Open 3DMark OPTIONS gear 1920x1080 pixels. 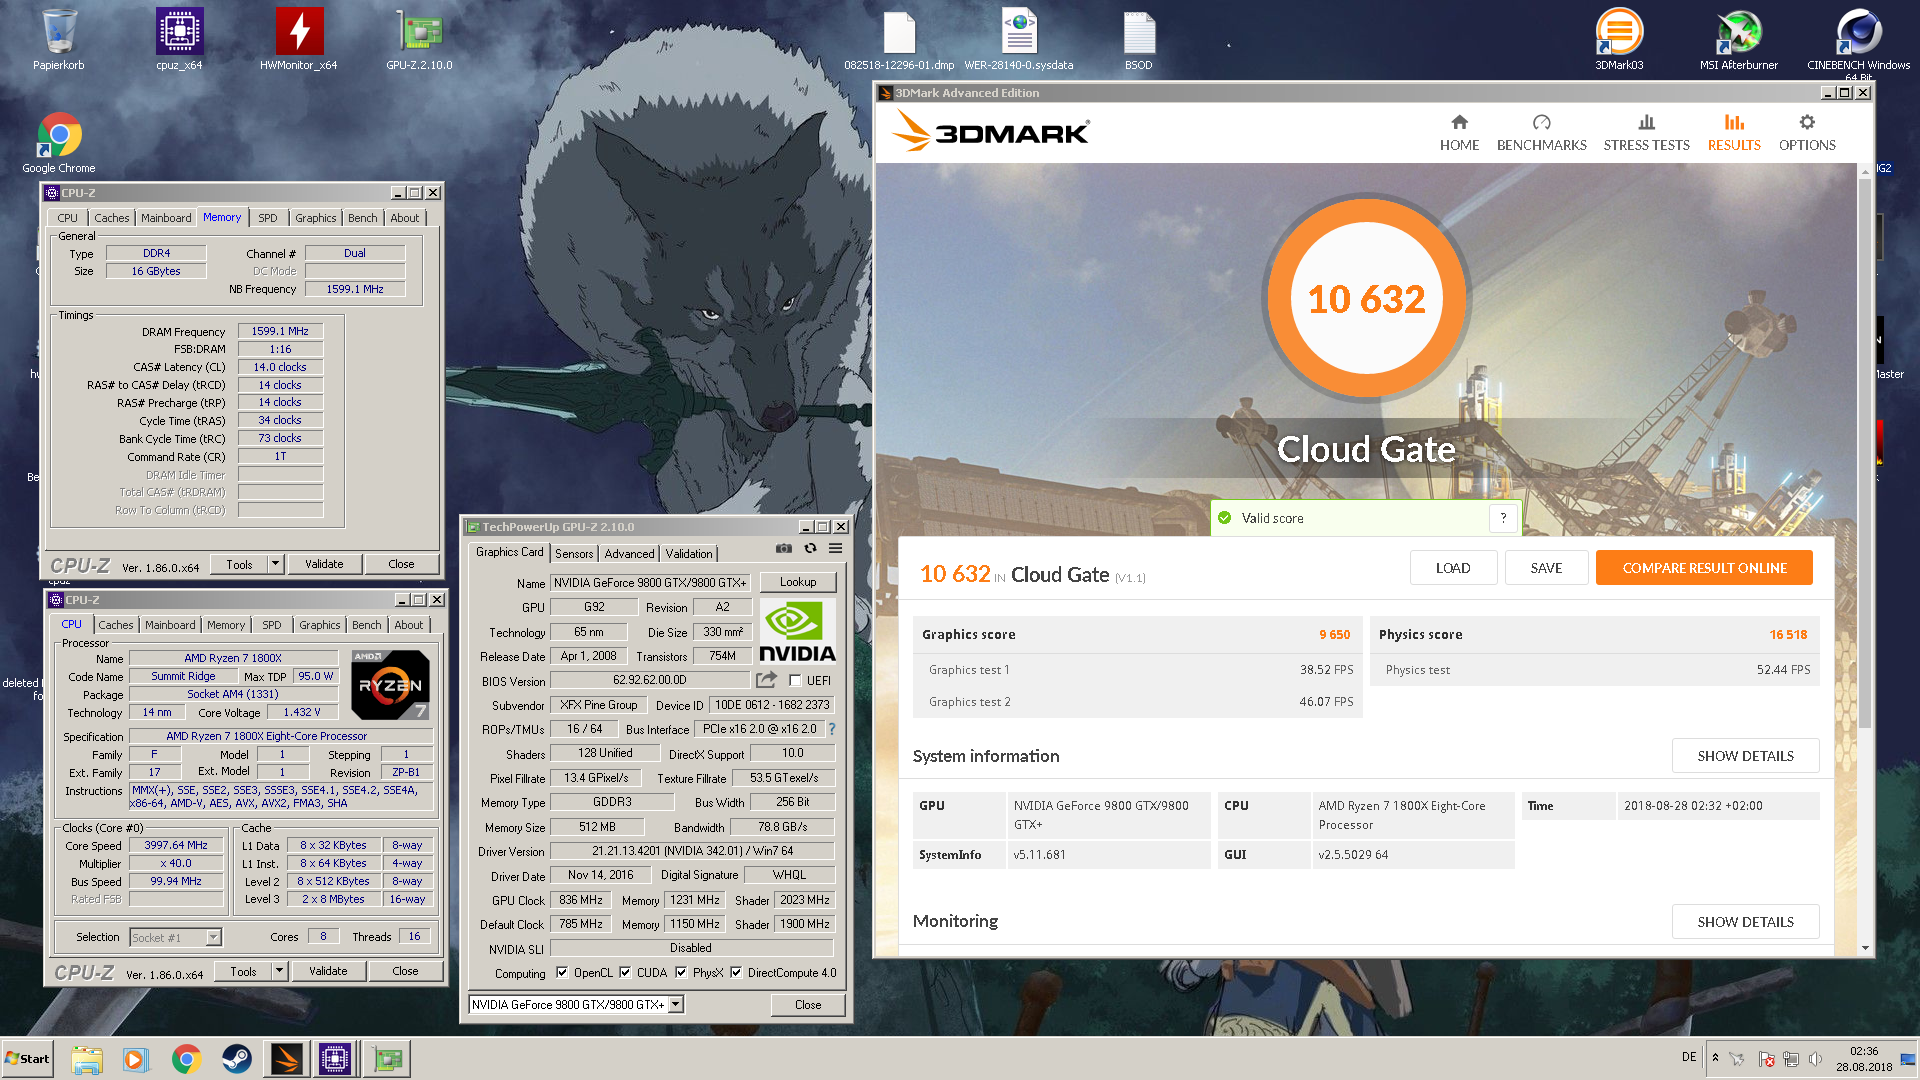[x=1807, y=132]
